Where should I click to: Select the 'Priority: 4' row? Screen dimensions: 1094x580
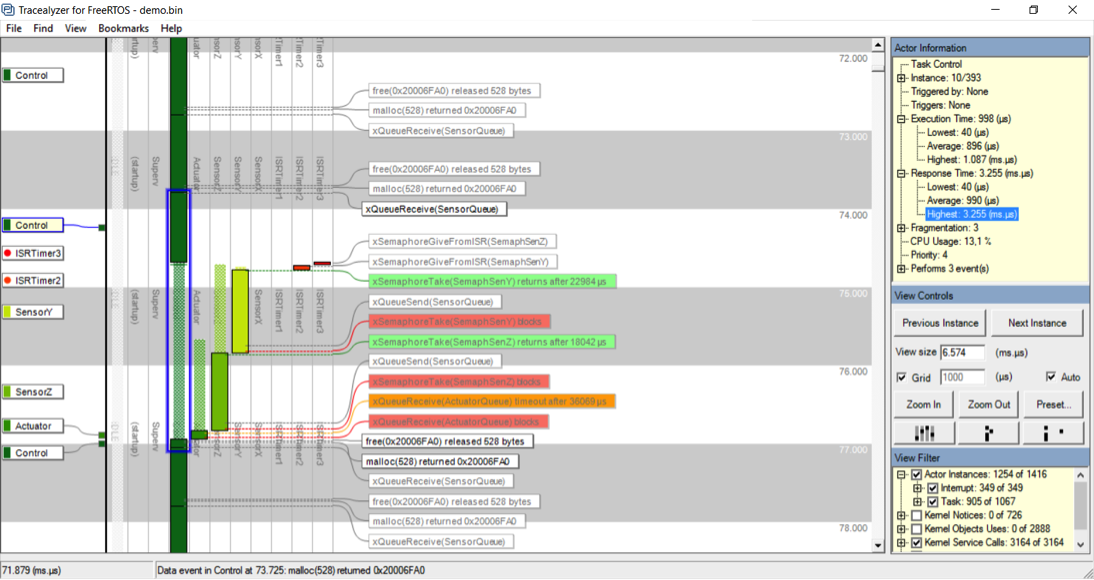(929, 255)
